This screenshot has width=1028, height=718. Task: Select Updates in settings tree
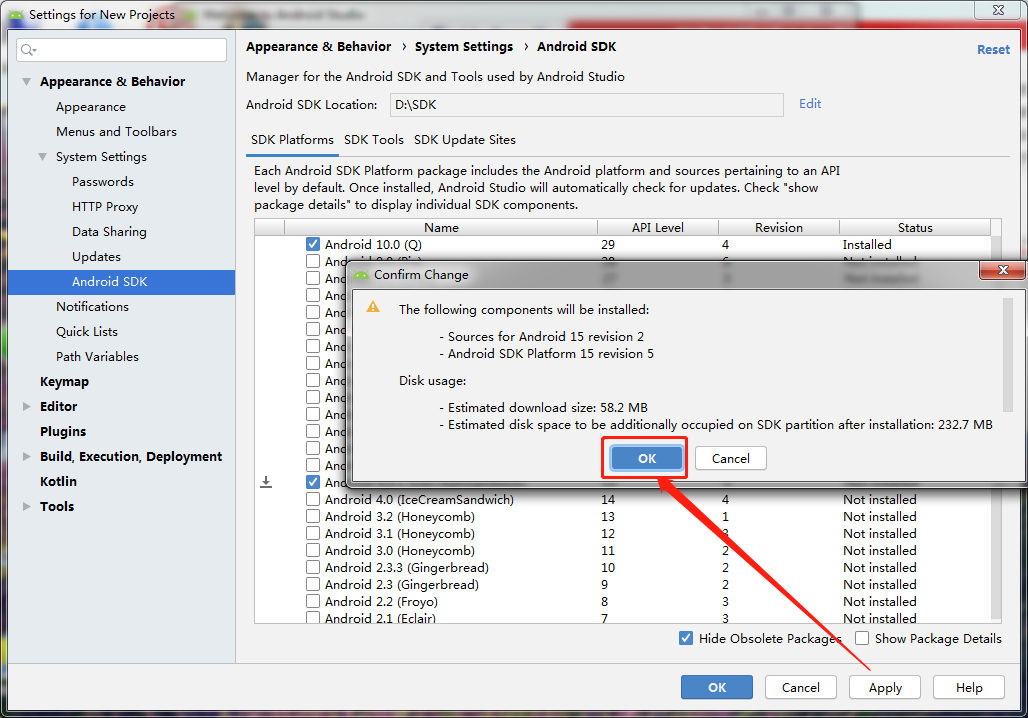[x=96, y=256]
